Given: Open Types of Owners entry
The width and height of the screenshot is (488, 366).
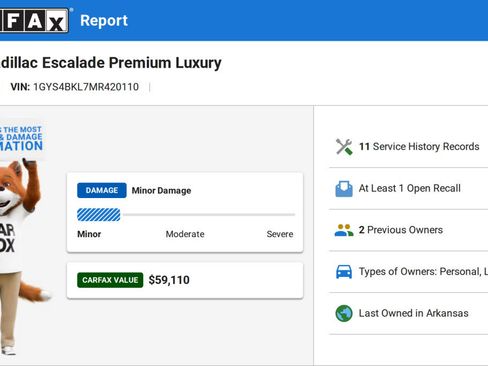Looking at the screenshot, I should 408,272.
